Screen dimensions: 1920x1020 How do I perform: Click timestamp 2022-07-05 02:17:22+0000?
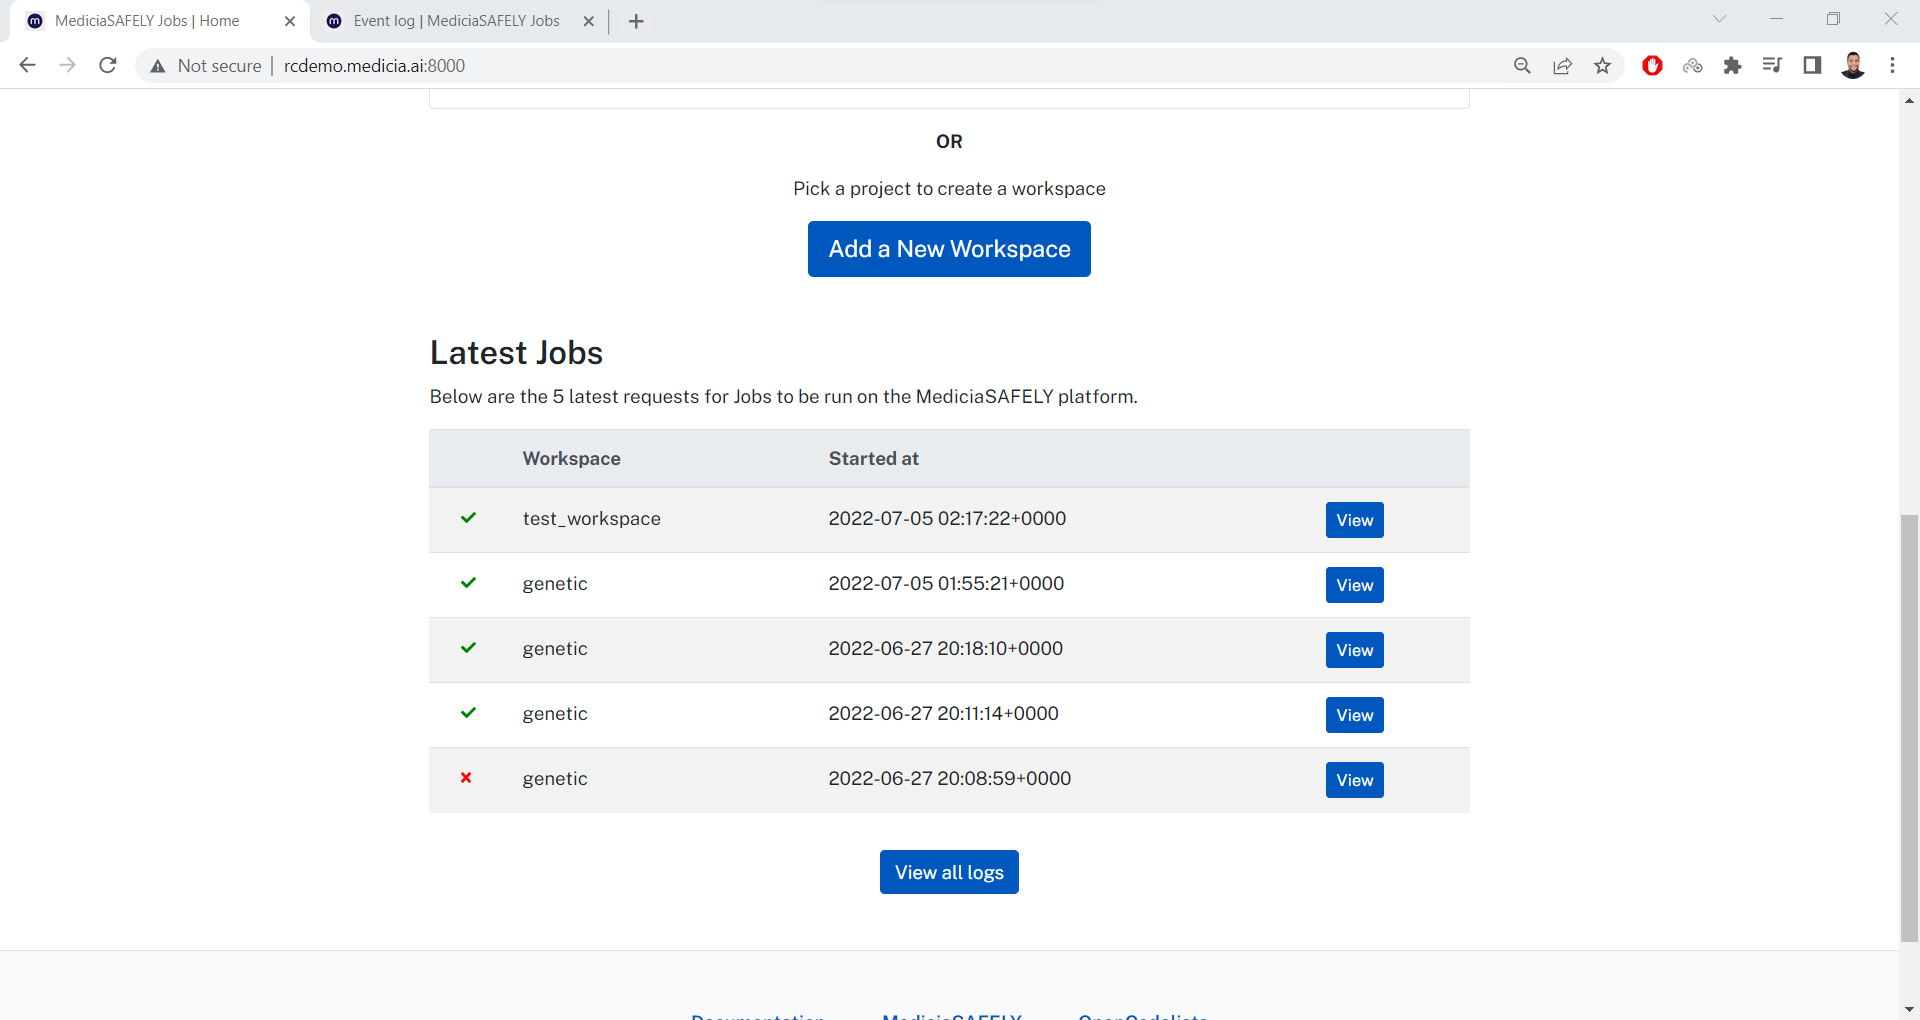[x=947, y=519]
